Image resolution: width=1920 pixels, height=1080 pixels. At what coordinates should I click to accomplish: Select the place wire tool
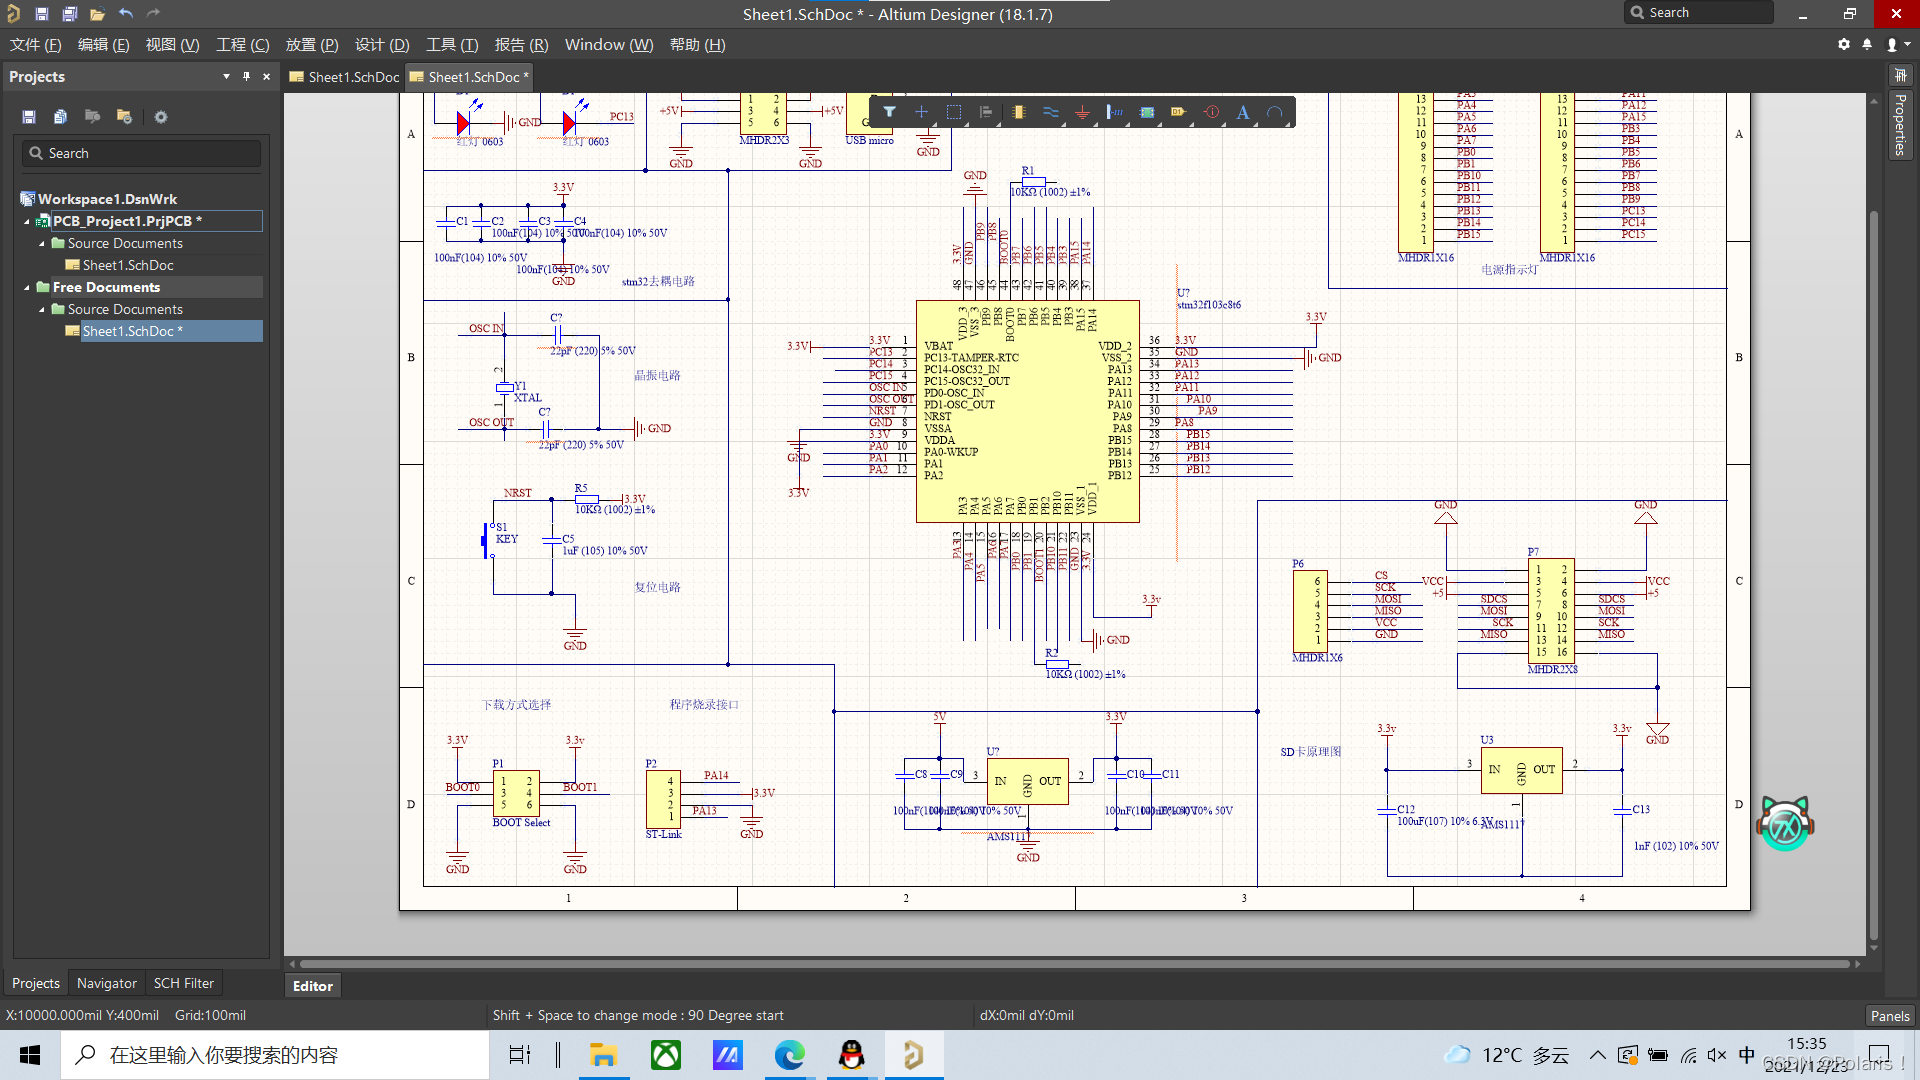pos(1050,112)
